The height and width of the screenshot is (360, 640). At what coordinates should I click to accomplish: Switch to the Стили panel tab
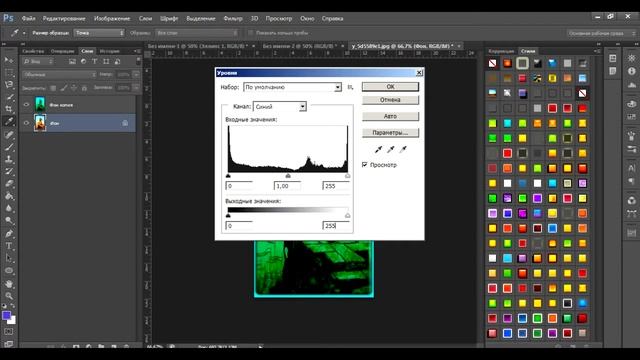tap(528, 51)
